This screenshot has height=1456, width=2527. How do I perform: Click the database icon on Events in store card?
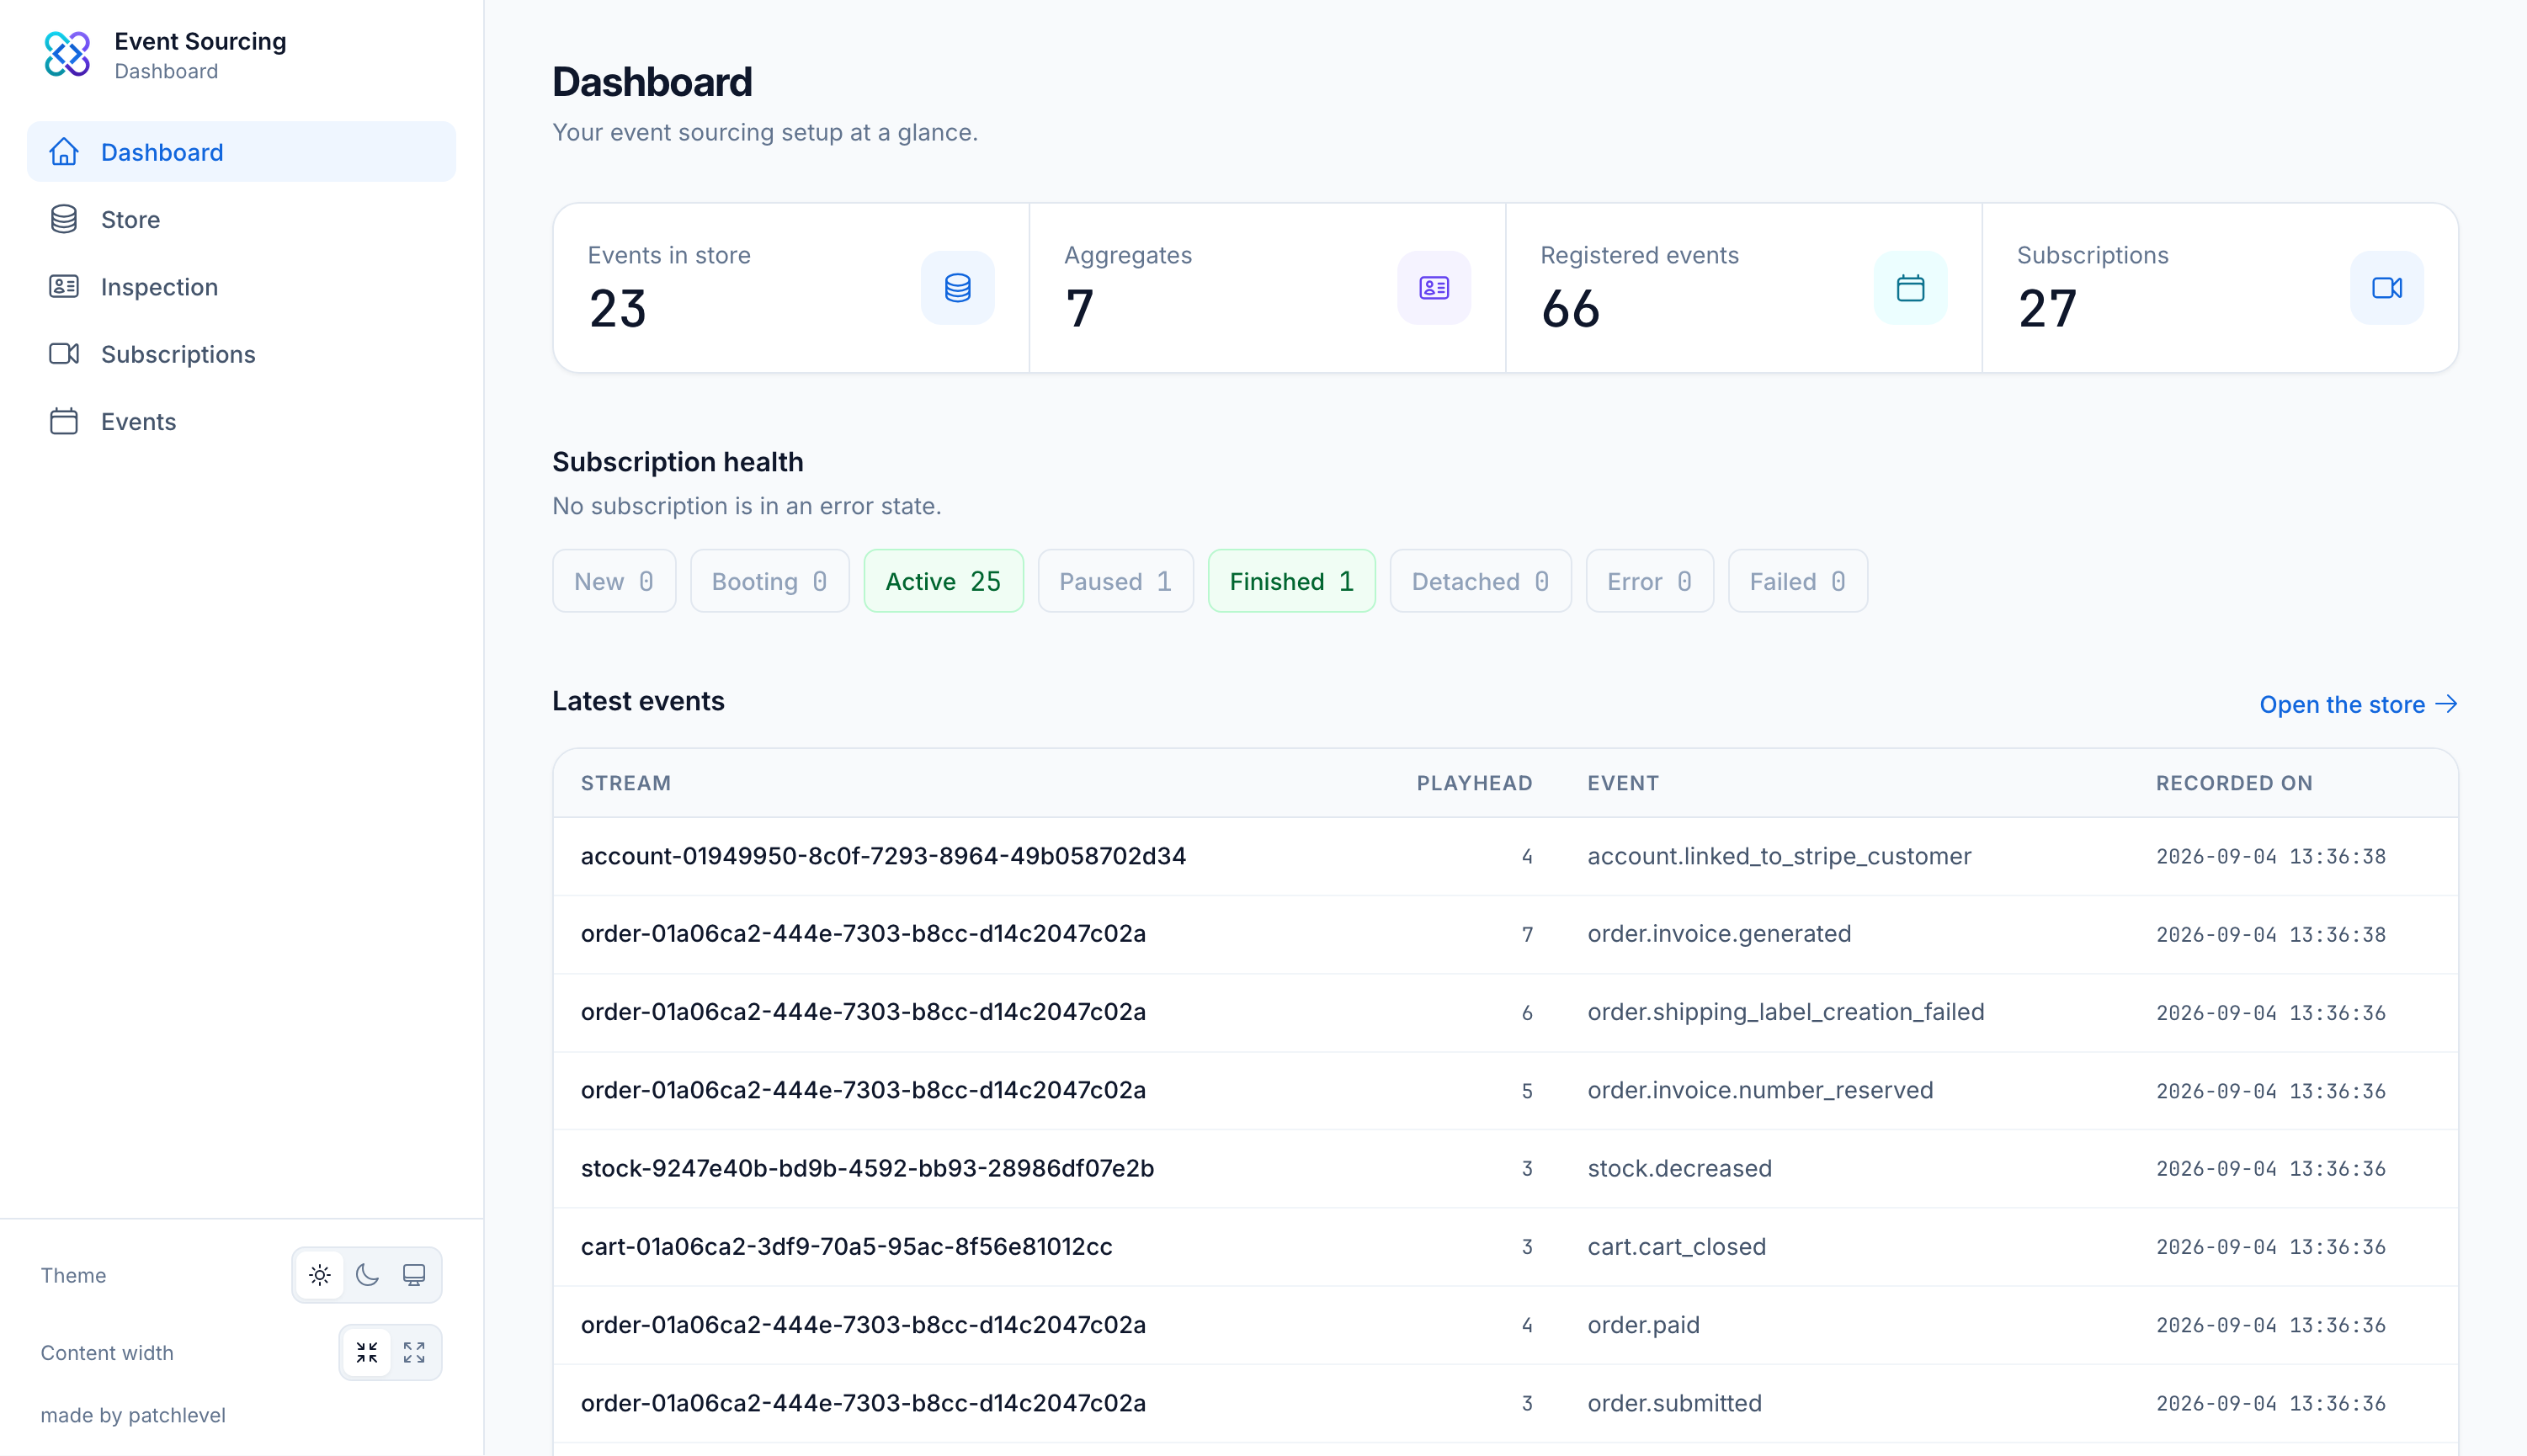point(957,288)
